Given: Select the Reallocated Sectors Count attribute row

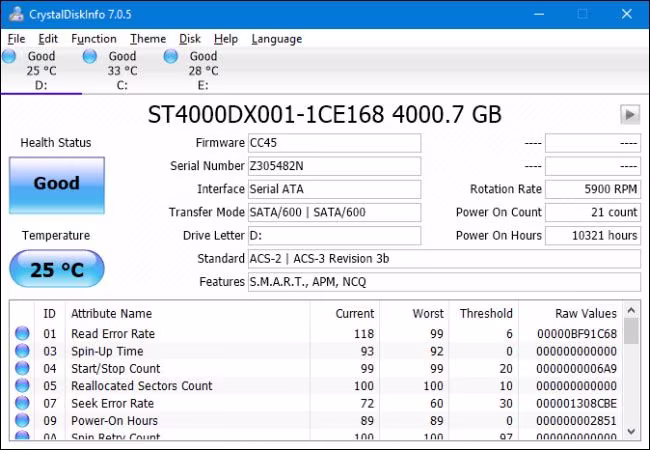Looking at the screenshot, I should tap(316, 386).
